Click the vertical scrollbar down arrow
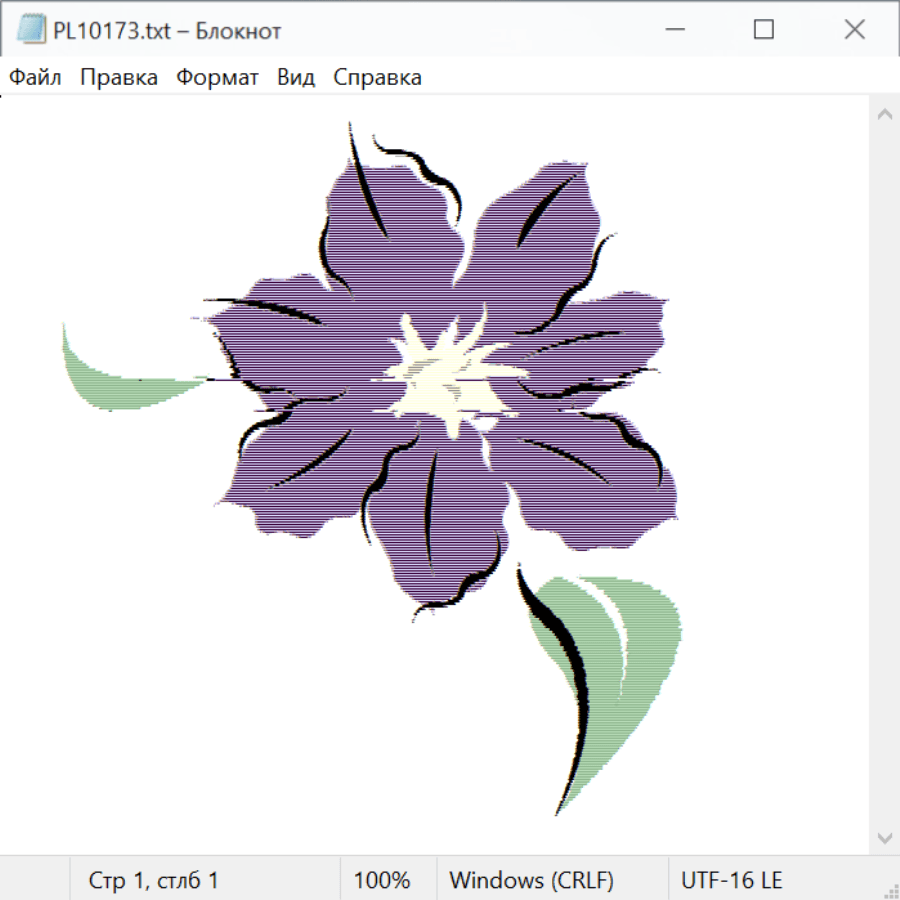Image resolution: width=900 pixels, height=900 pixels. [884, 837]
